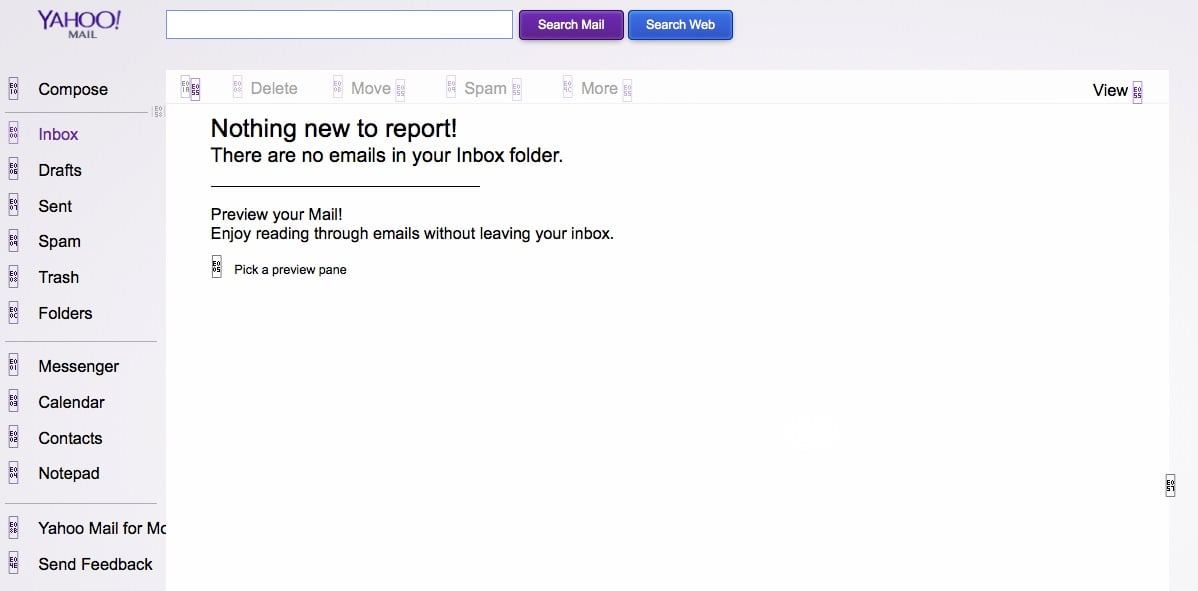Expand the toolbar Spam dropdown arrow
Image resolution: width=1198 pixels, height=591 pixels.
[516, 90]
